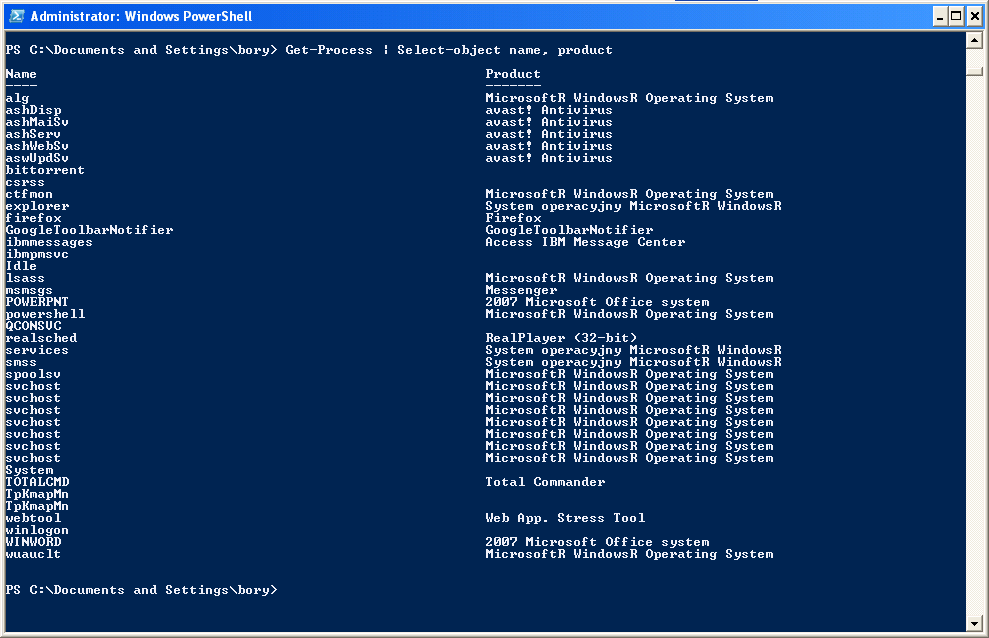The image size is (989, 638).
Task: Minimize the PowerShell window
Action: pos(940,16)
